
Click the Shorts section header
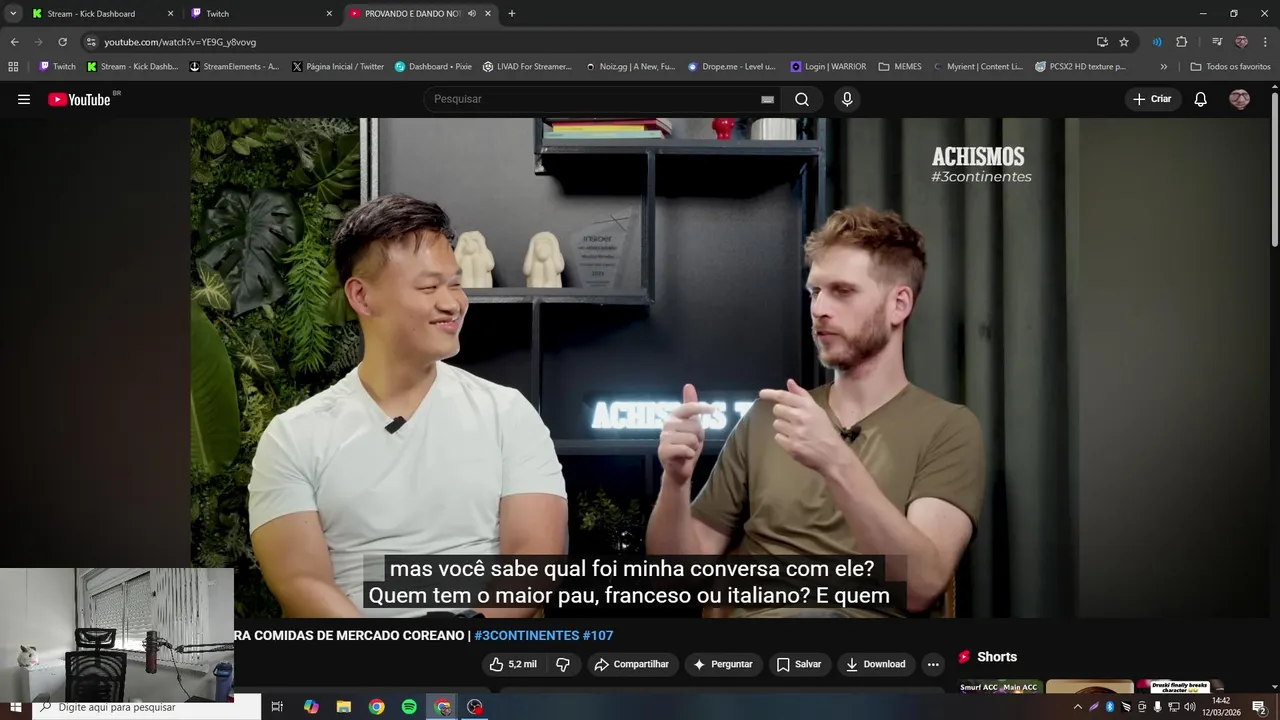(988, 657)
